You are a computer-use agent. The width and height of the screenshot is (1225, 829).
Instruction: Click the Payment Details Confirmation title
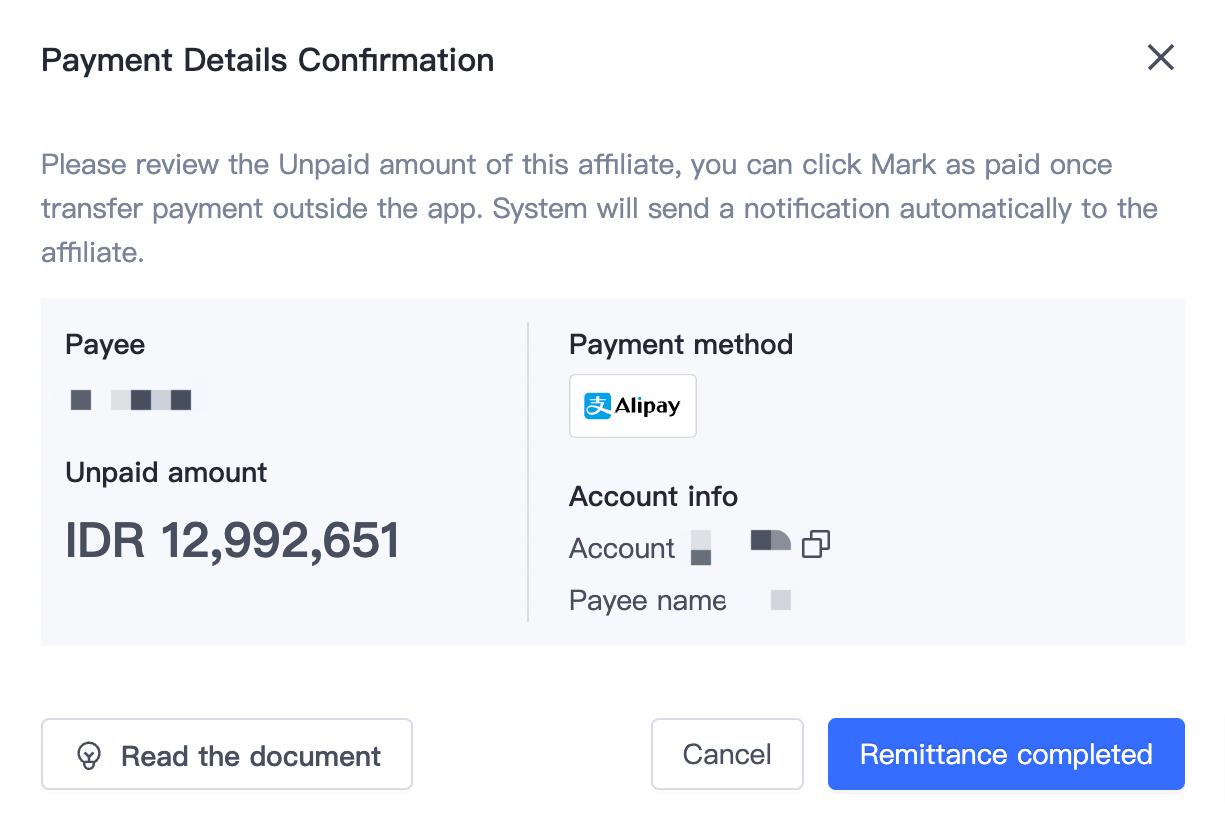coord(267,60)
